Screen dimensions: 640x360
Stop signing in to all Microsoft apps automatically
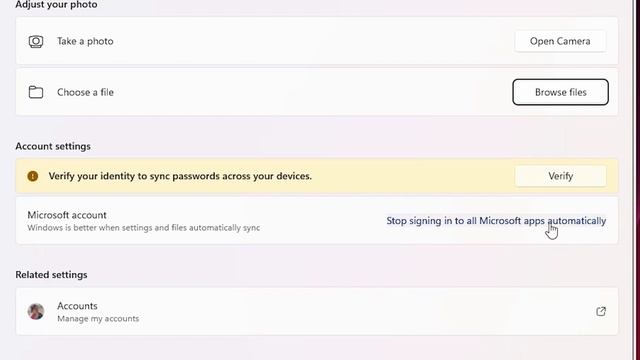pos(496,221)
